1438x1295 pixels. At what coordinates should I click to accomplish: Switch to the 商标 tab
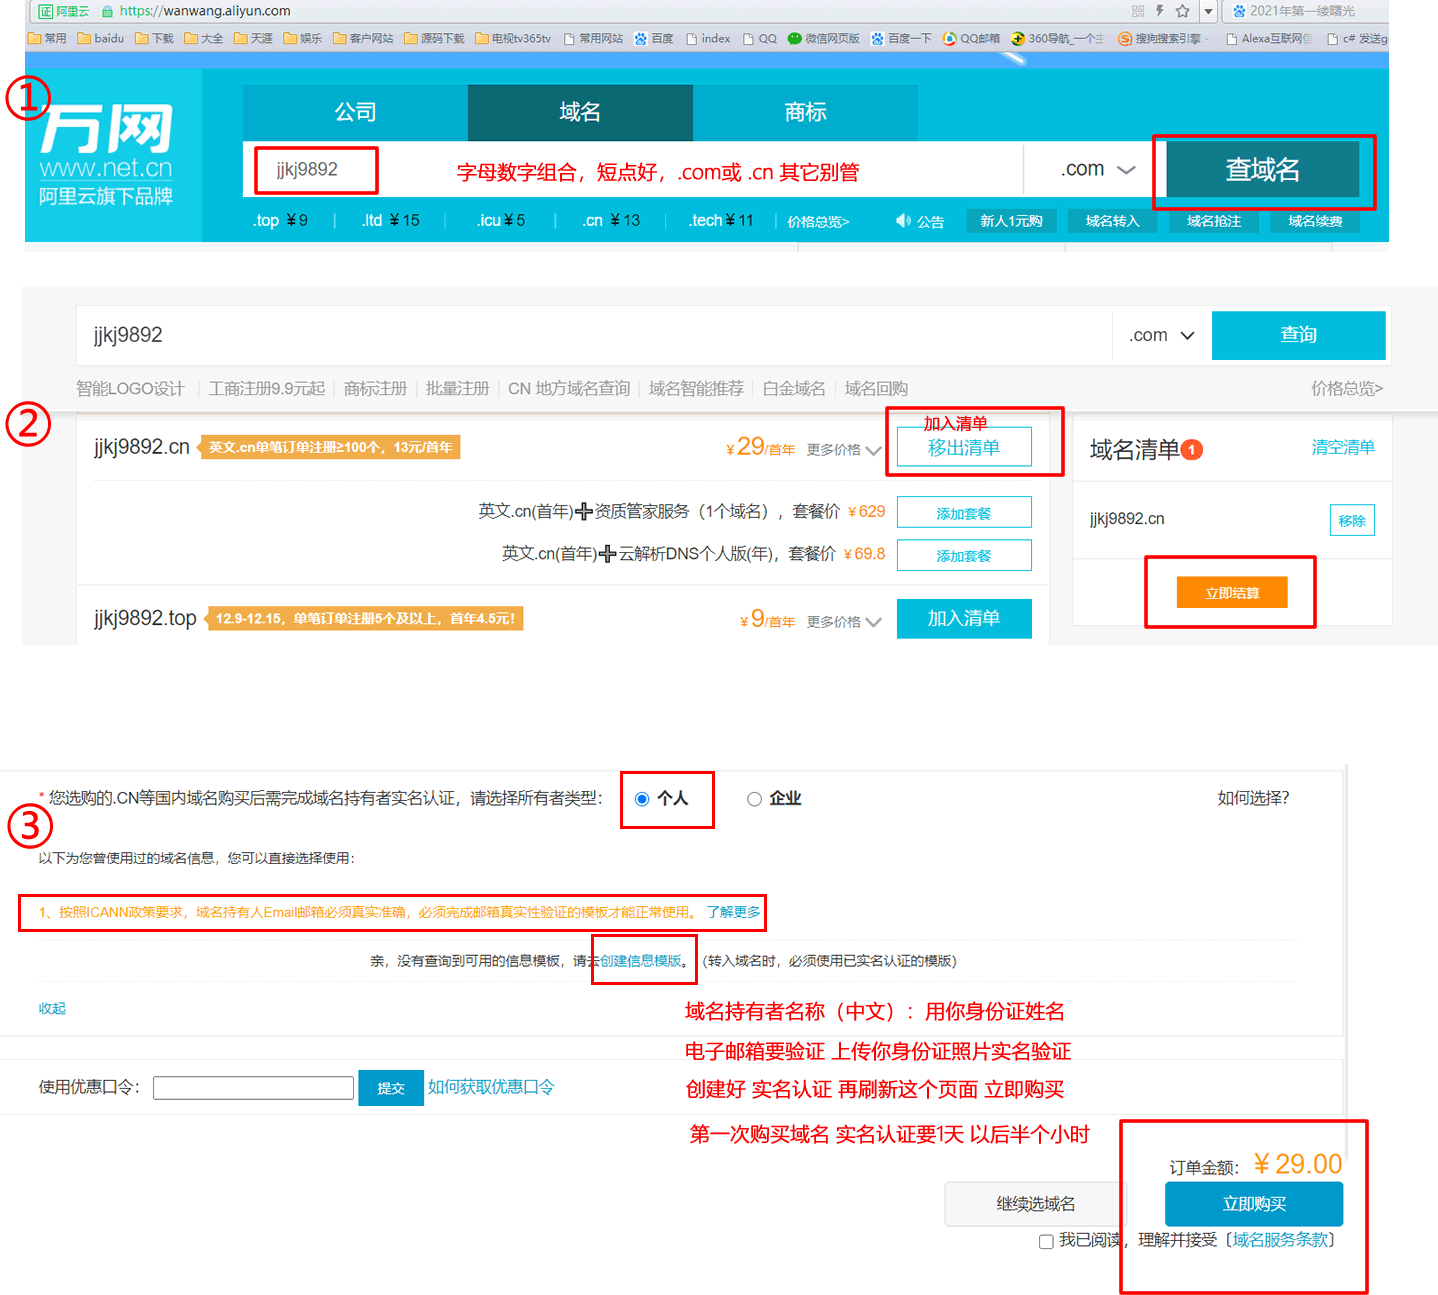(x=805, y=112)
